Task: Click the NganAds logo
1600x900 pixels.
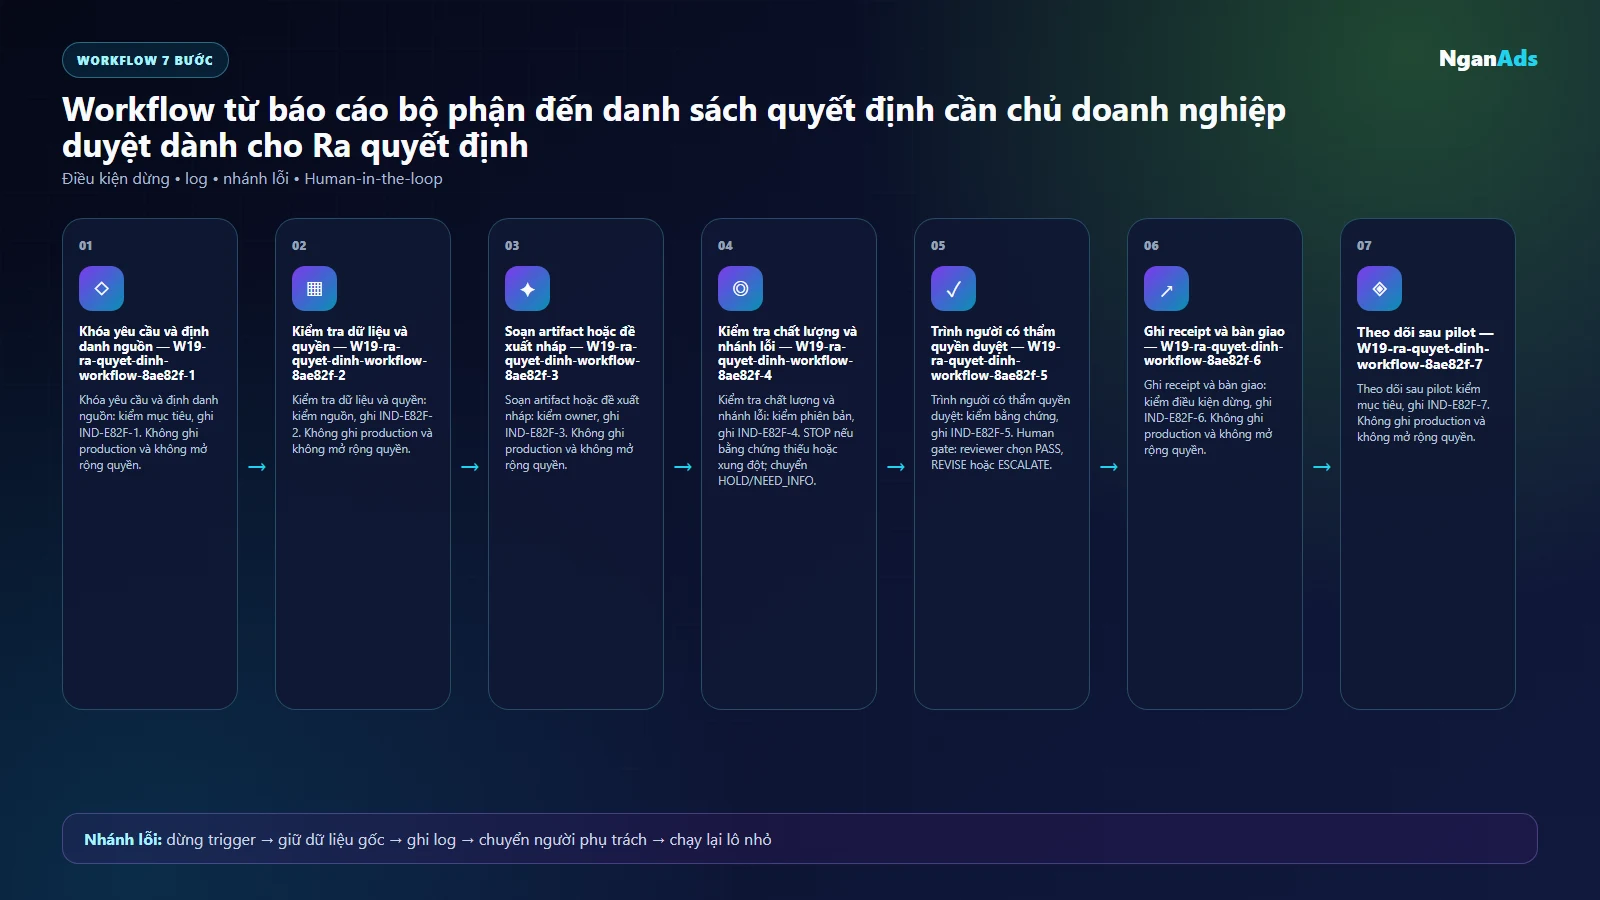Action: tap(1488, 59)
